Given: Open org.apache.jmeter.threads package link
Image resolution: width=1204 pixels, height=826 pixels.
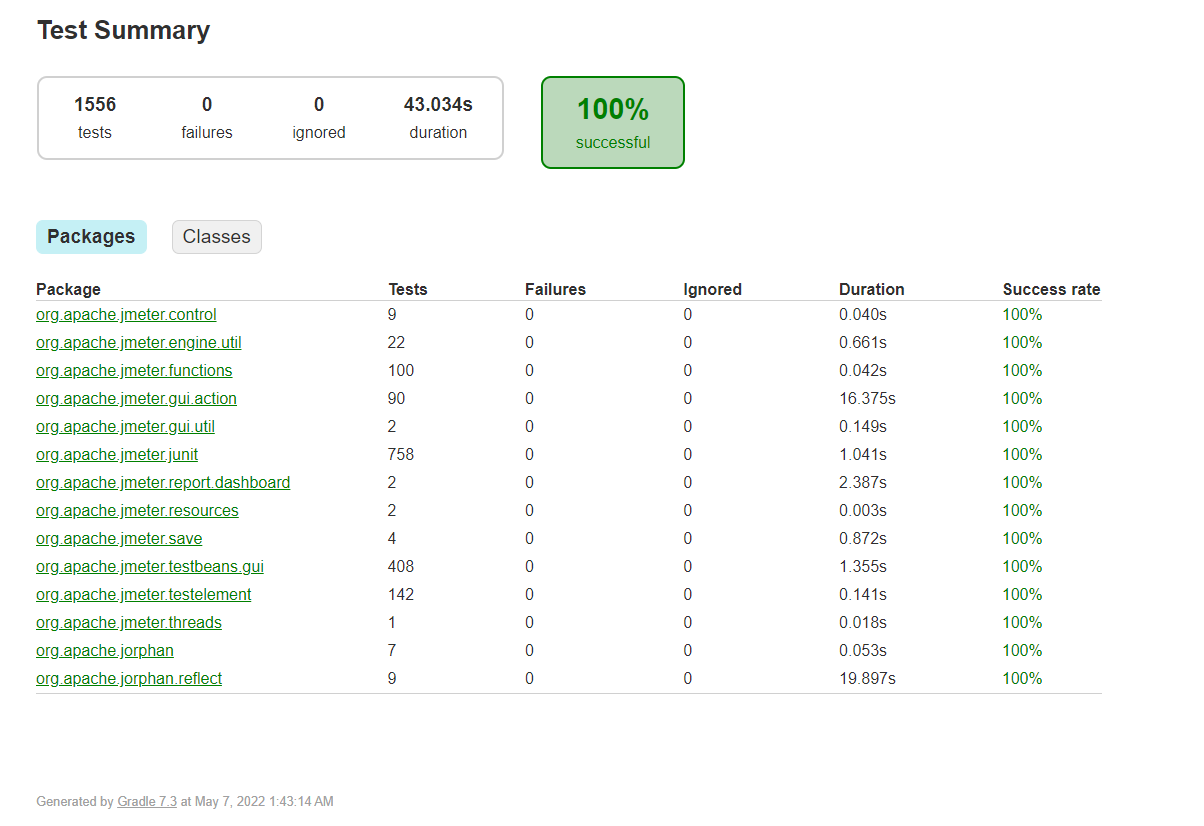Looking at the screenshot, I should pyautogui.click(x=129, y=623).
